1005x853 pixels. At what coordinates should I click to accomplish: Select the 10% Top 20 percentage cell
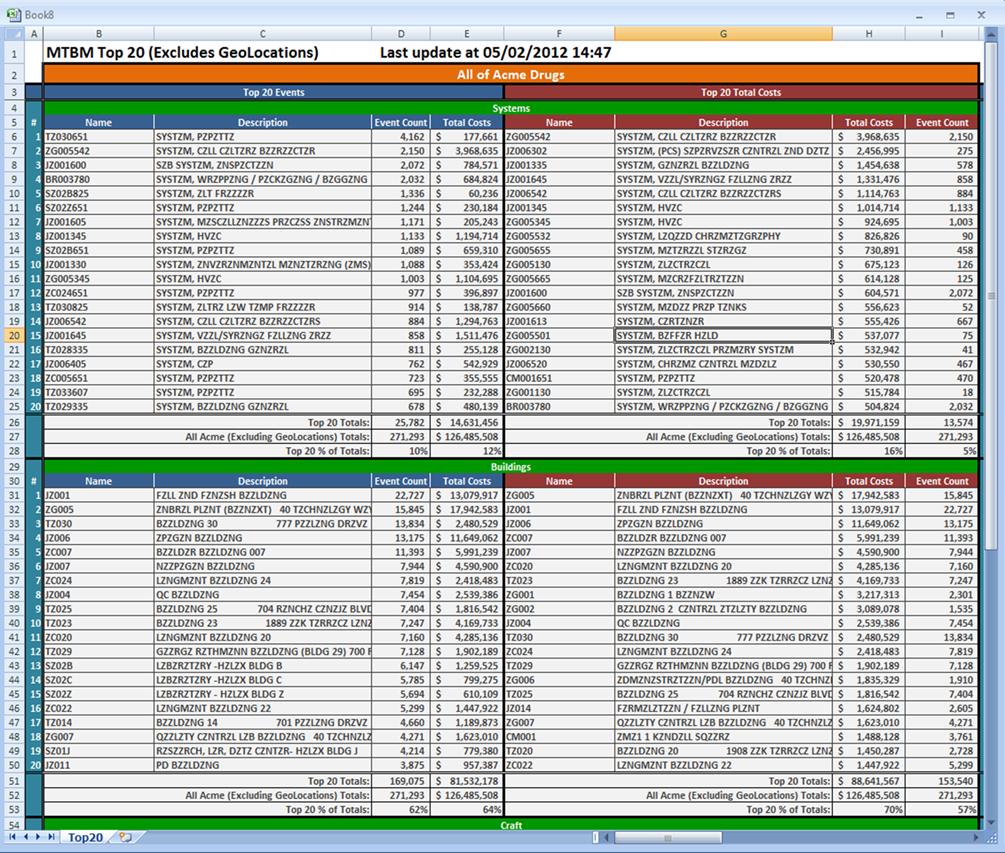(401, 451)
